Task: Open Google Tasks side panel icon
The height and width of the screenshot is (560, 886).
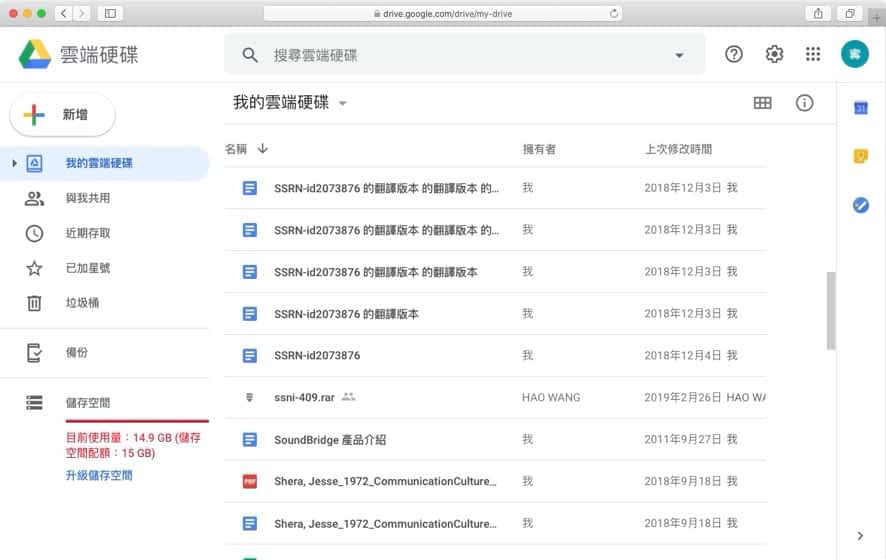Action: point(860,205)
